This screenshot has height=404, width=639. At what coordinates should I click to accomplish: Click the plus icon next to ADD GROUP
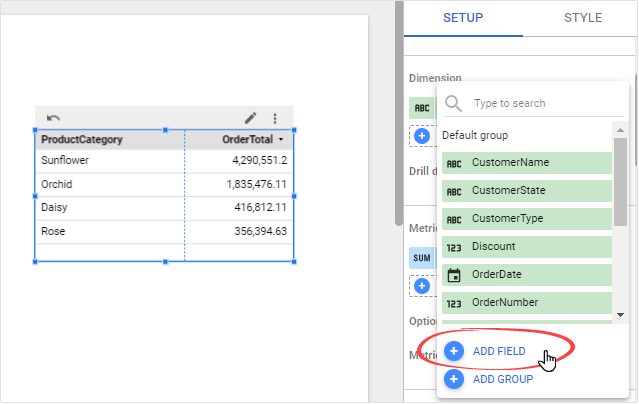454,379
